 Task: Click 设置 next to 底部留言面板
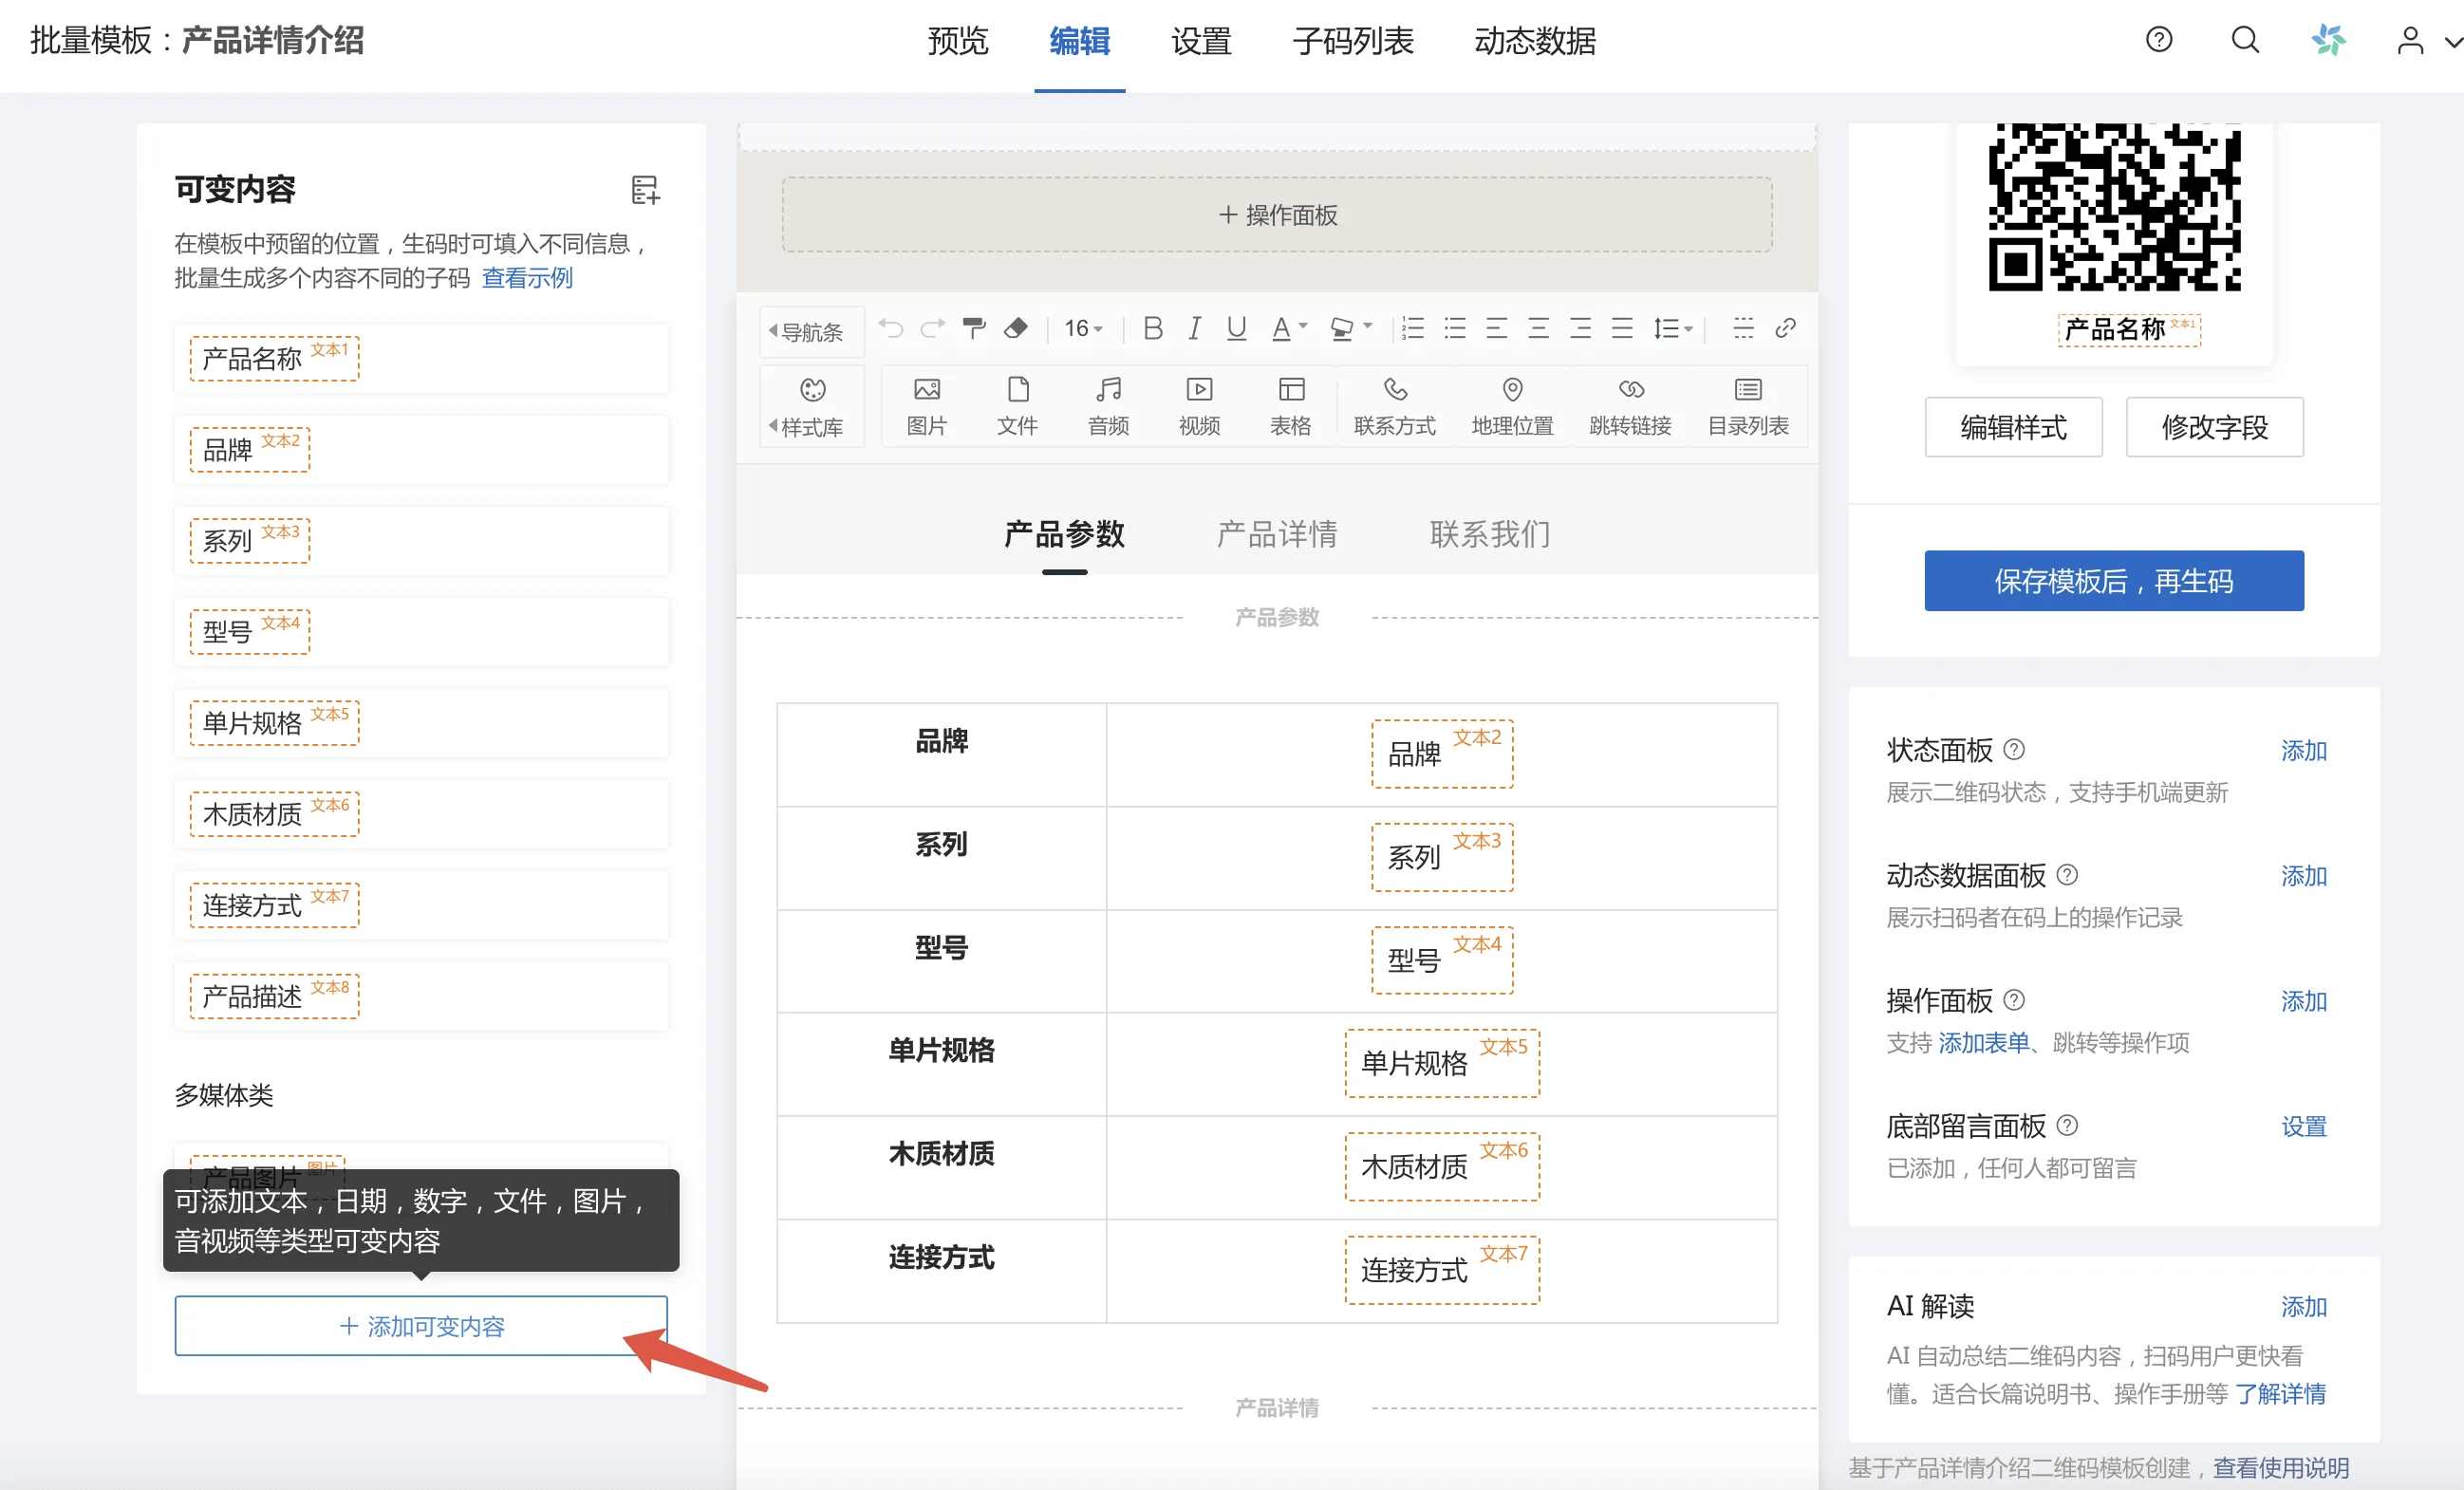pyautogui.click(x=2304, y=1127)
